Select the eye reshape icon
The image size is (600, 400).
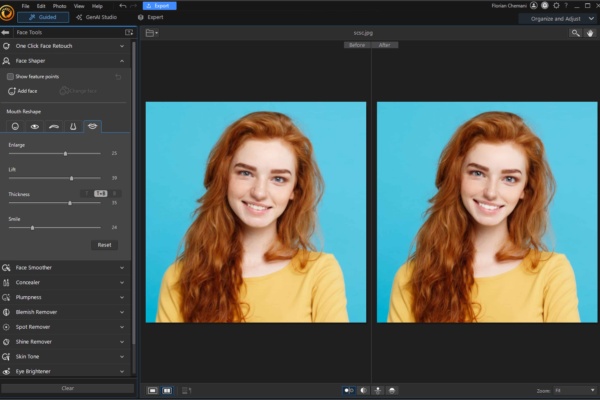click(34, 127)
